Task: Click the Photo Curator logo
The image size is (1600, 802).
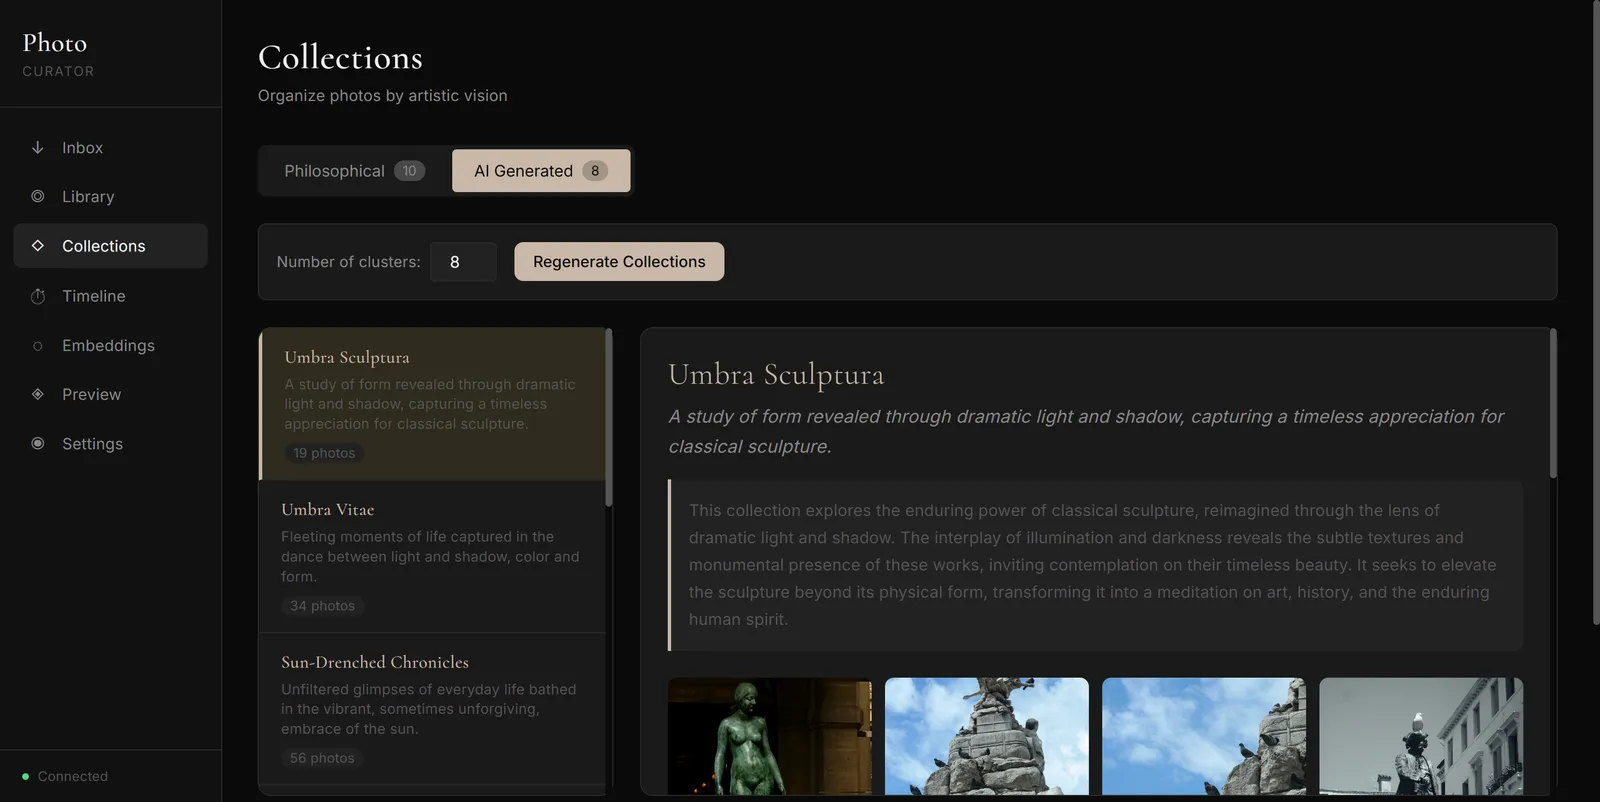Action: (x=58, y=55)
